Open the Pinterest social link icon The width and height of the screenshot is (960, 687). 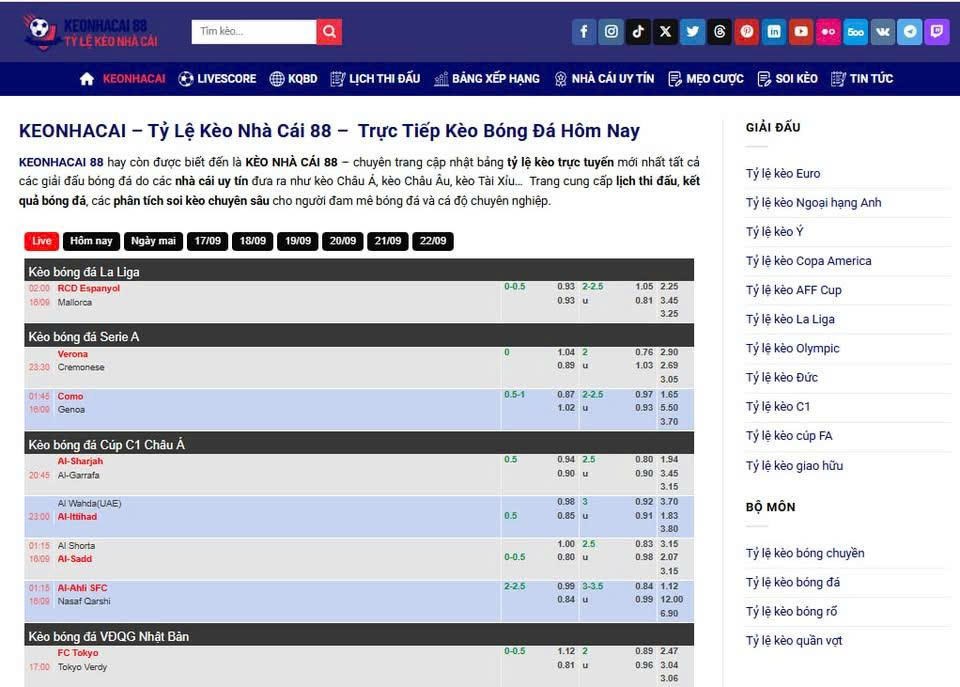[747, 32]
